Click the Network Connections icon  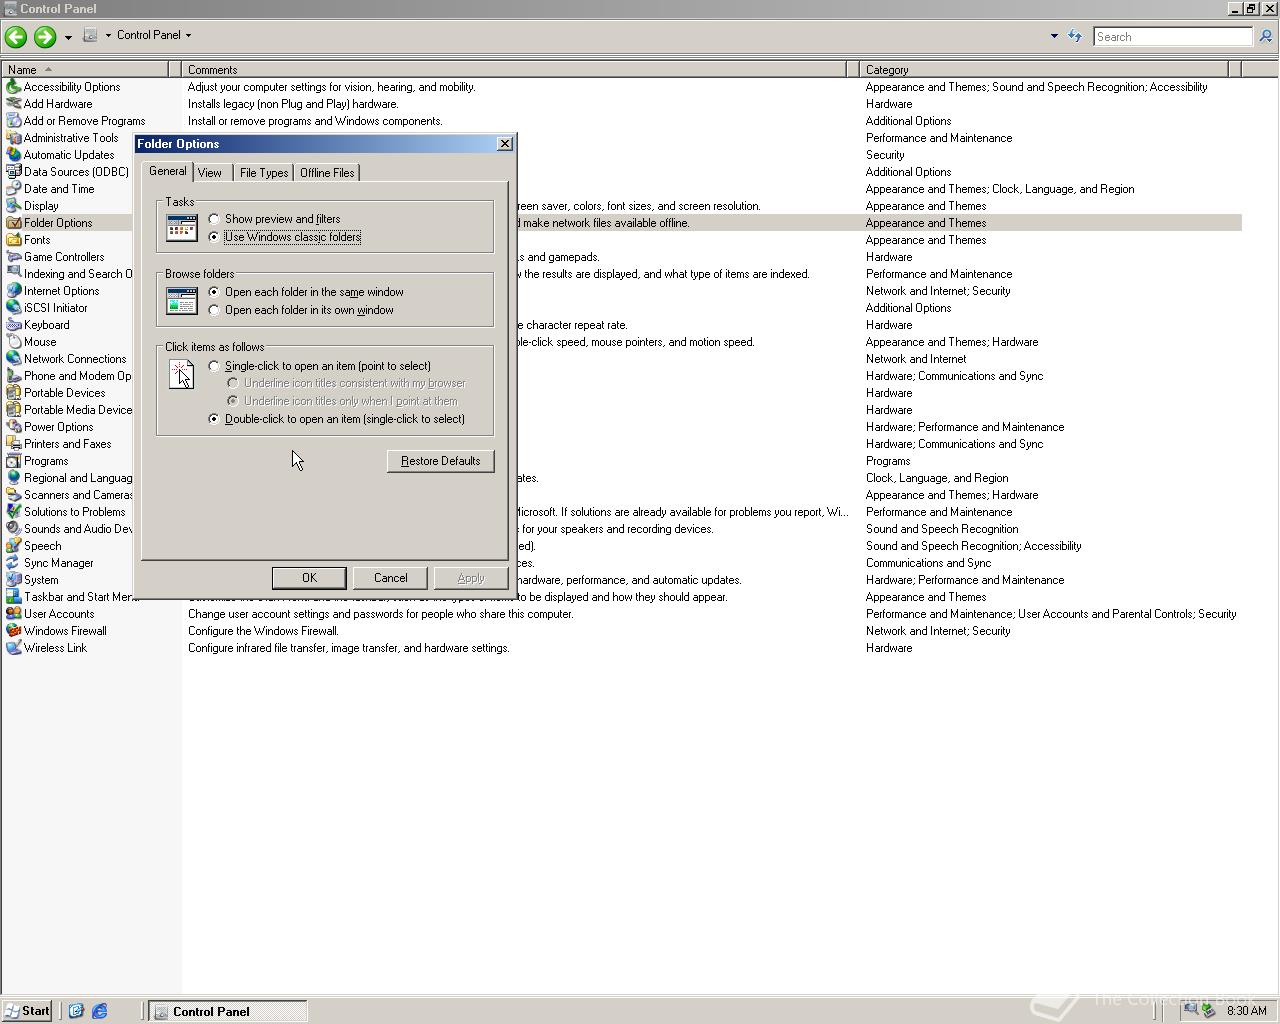click(13, 359)
